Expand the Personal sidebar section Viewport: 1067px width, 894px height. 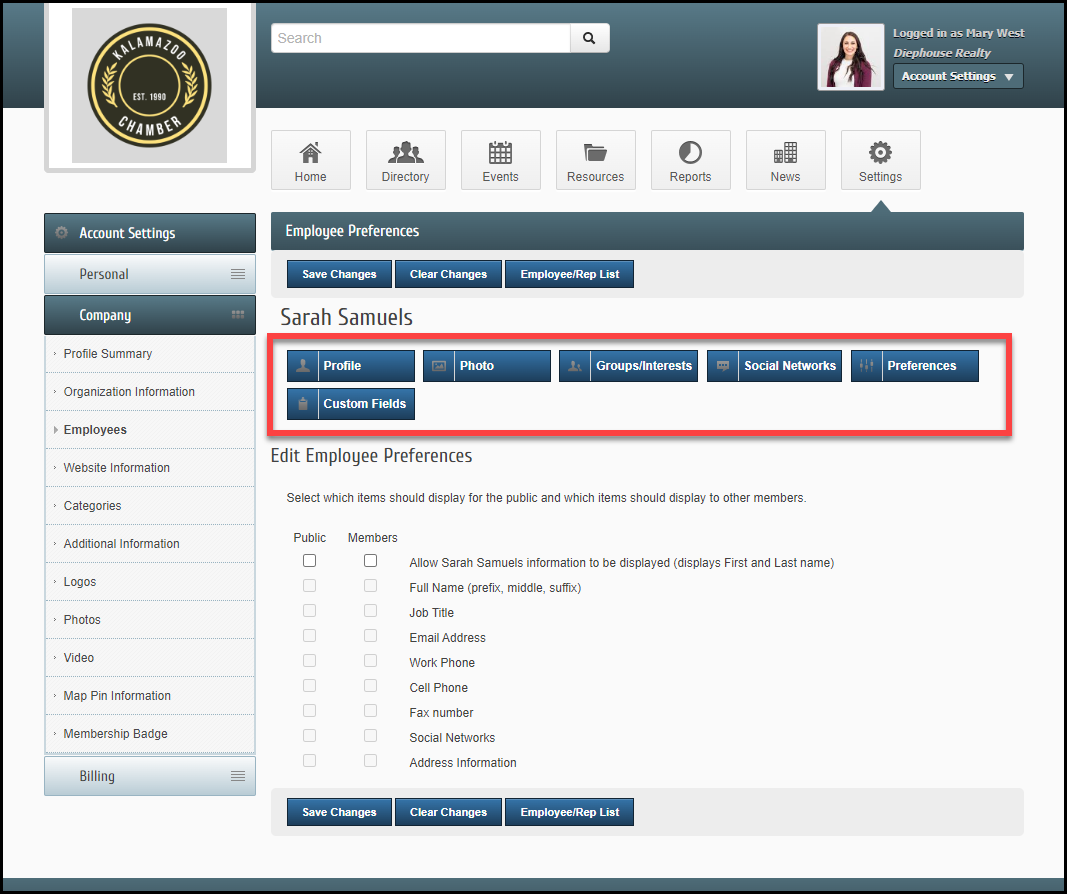point(150,274)
